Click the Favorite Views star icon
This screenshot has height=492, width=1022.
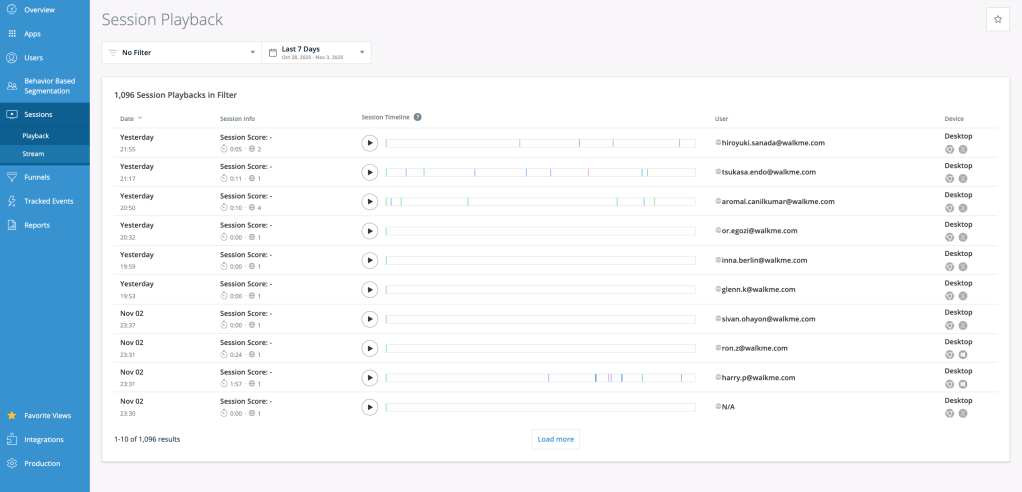click(12, 415)
